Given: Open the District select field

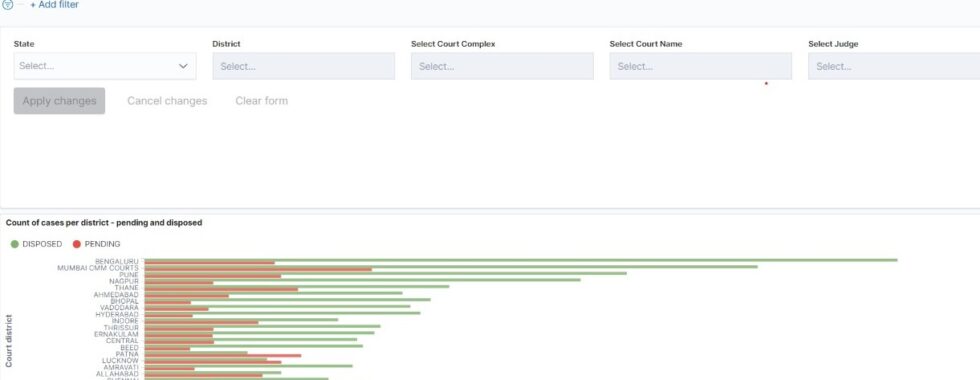Looking at the screenshot, I should click(304, 66).
